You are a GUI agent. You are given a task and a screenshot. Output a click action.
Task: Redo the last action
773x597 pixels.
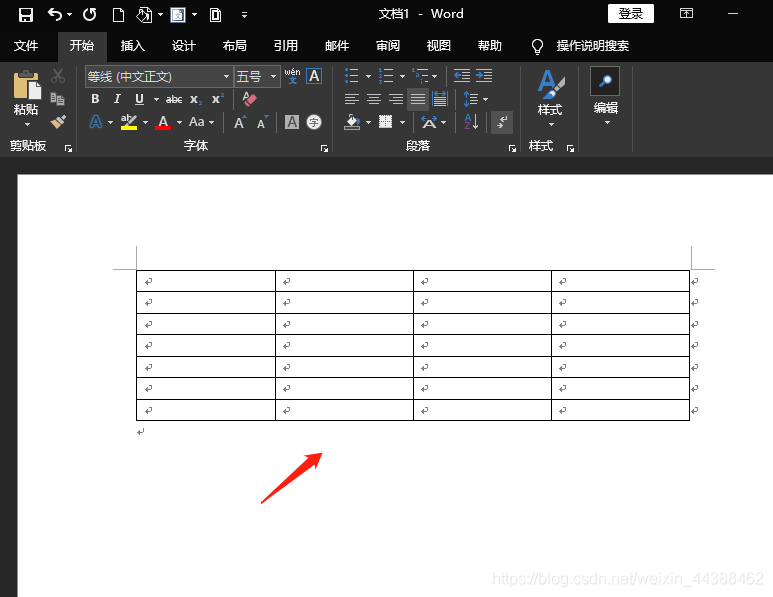(89, 14)
